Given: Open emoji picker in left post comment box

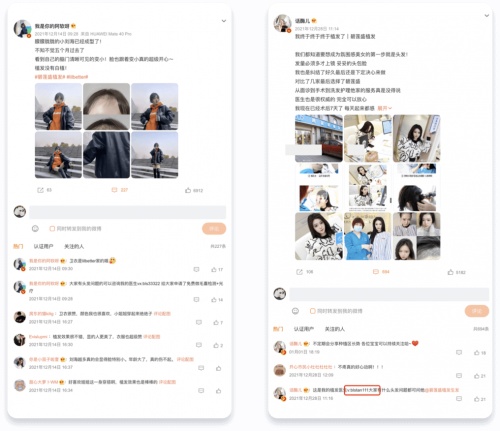Looking at the screenshot, I should (35, 229).
